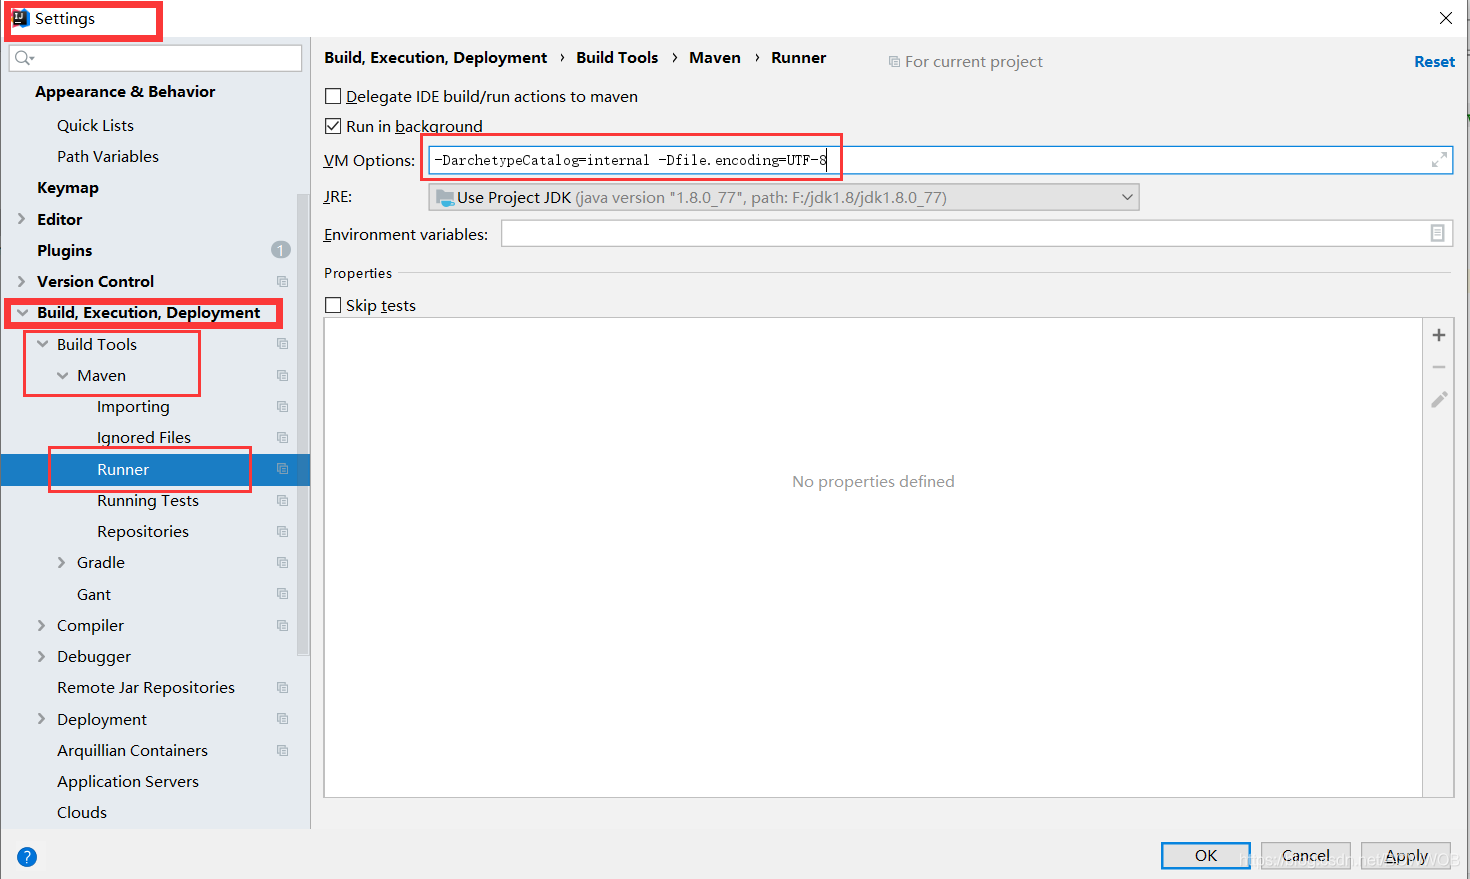The image size is (1470, 879).
Task: Click the edit property pencil icon
Action: tap(1439, 399)
